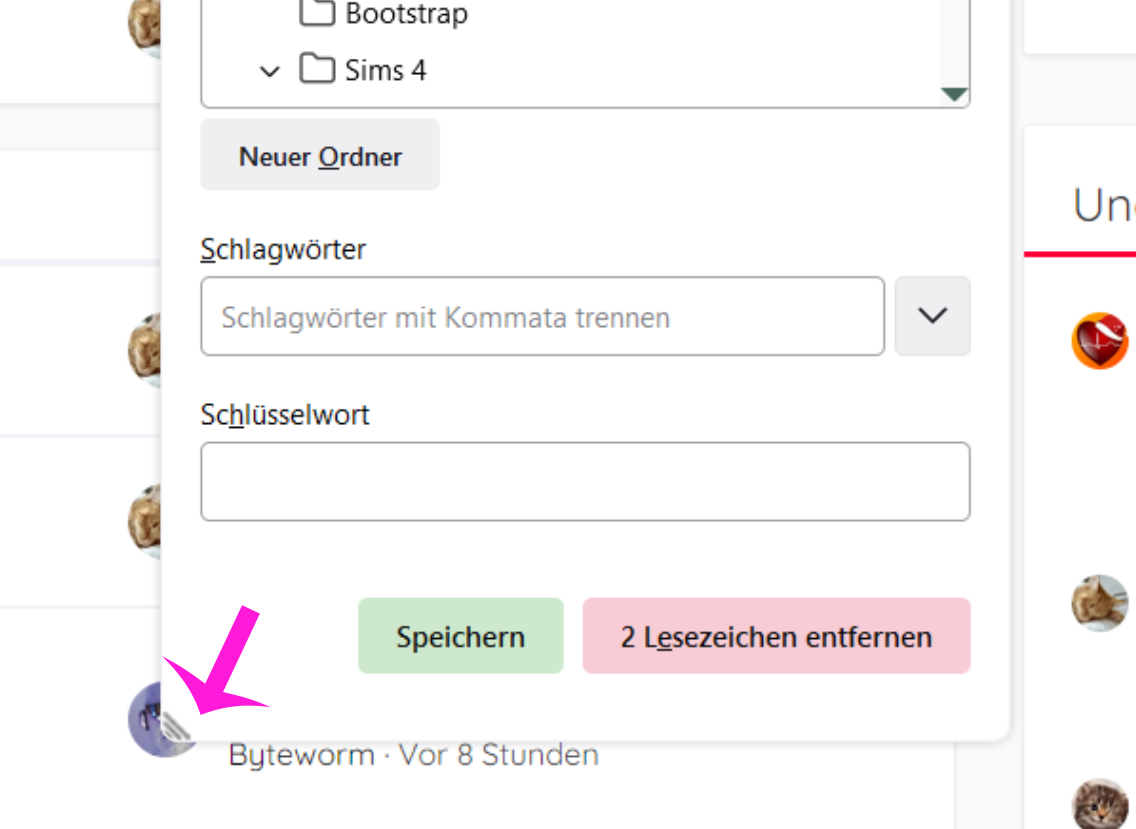Select the Bootstrap folder label
1136x829 pixels.
[406, 14]
